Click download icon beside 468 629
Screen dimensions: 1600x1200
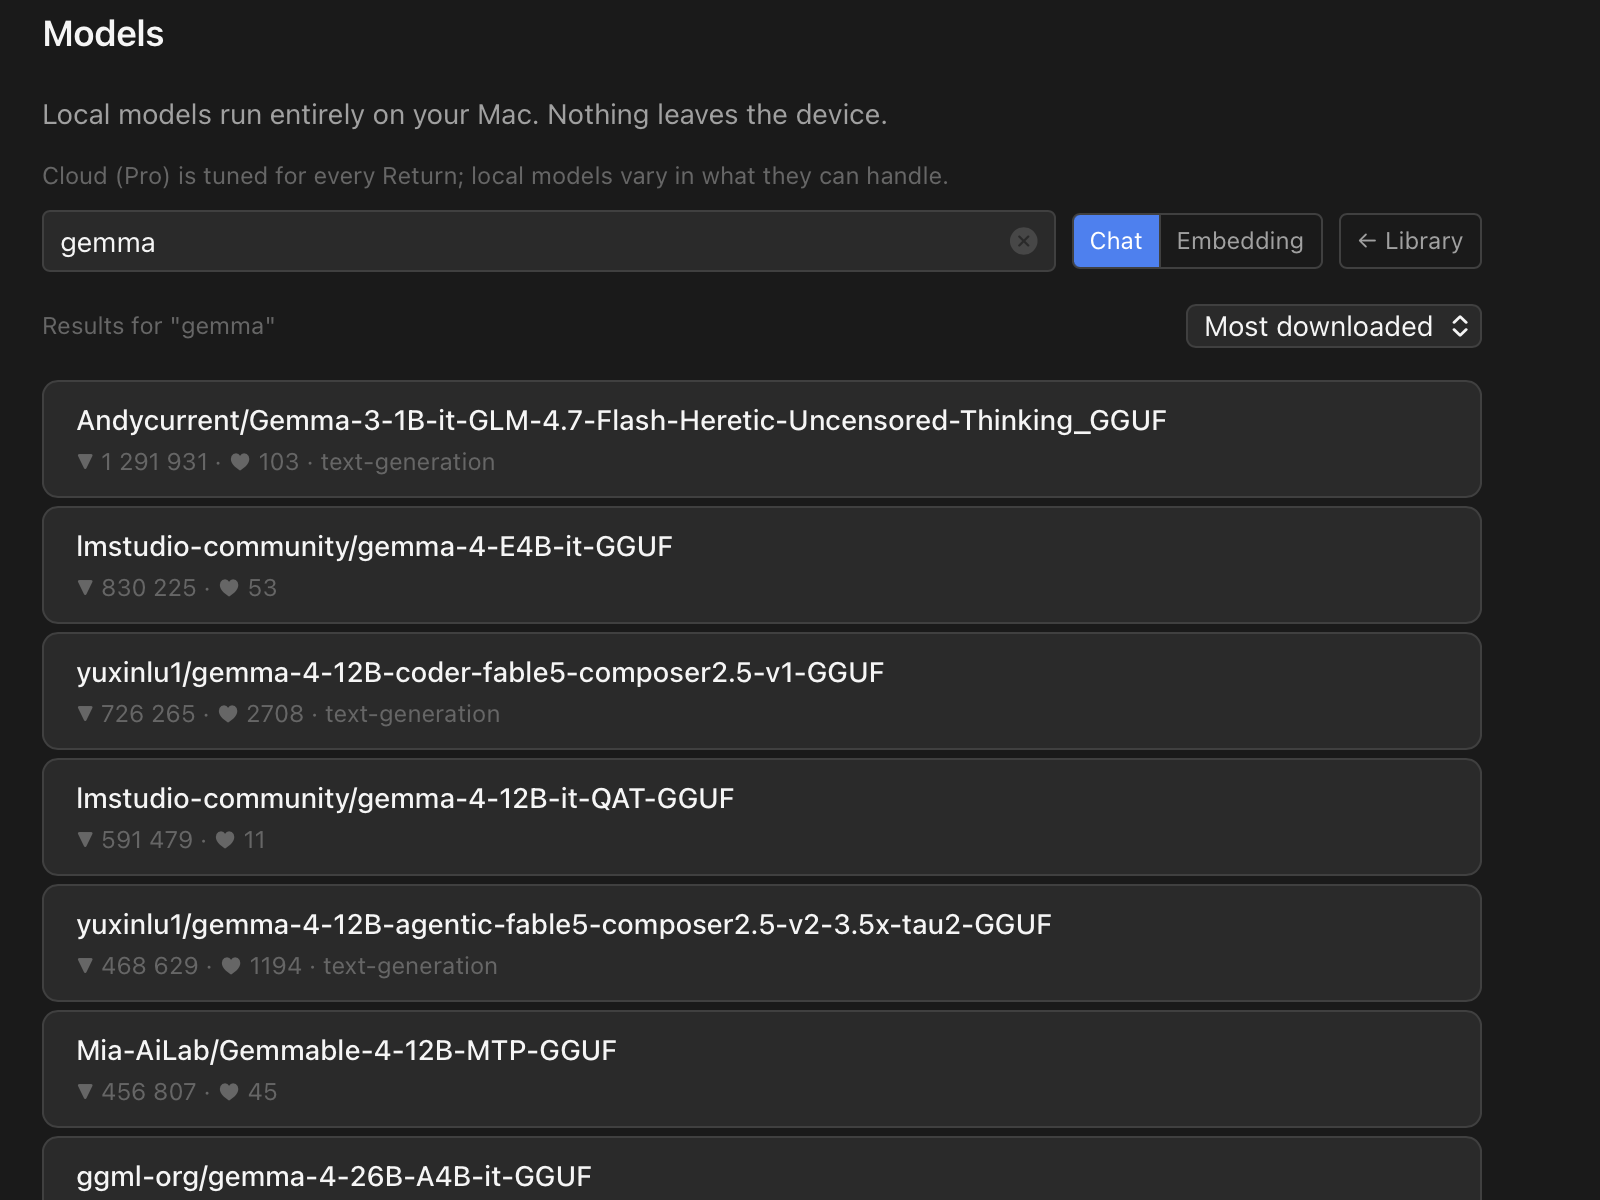pyautogui.click(x=85, y=966)
